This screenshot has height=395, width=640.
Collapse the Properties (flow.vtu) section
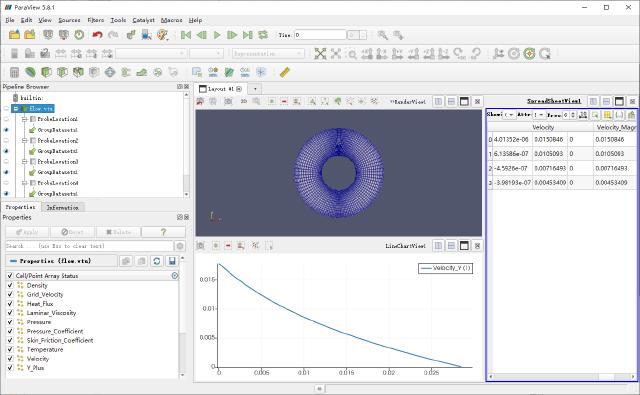[13, 261]
